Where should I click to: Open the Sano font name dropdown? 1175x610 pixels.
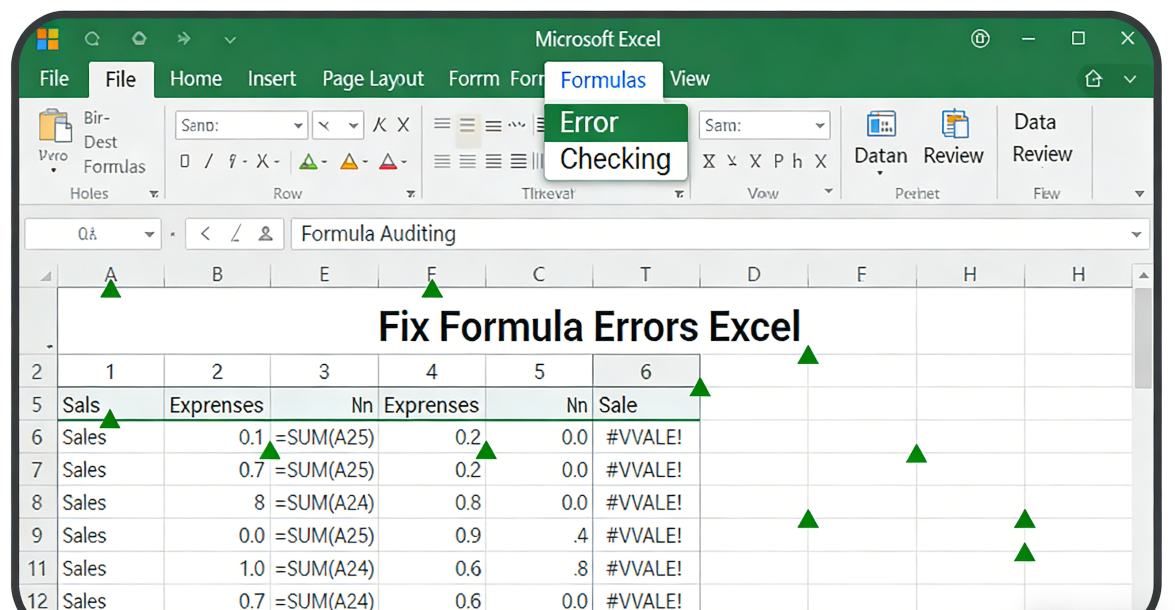tap(298, 125)
